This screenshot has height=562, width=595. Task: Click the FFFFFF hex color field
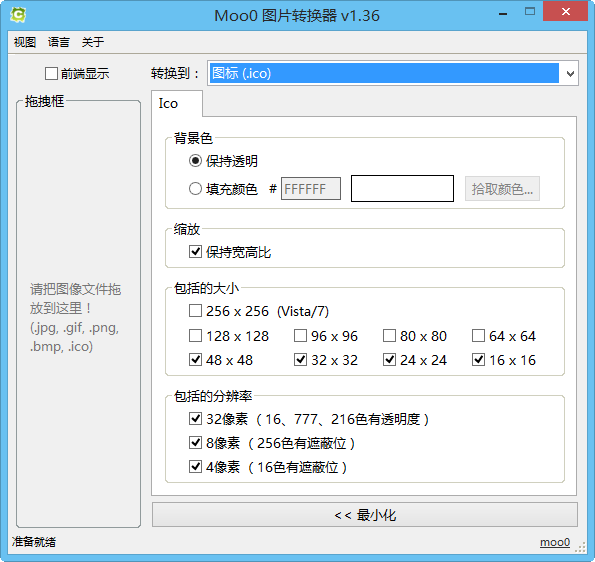tap(311, 189)
